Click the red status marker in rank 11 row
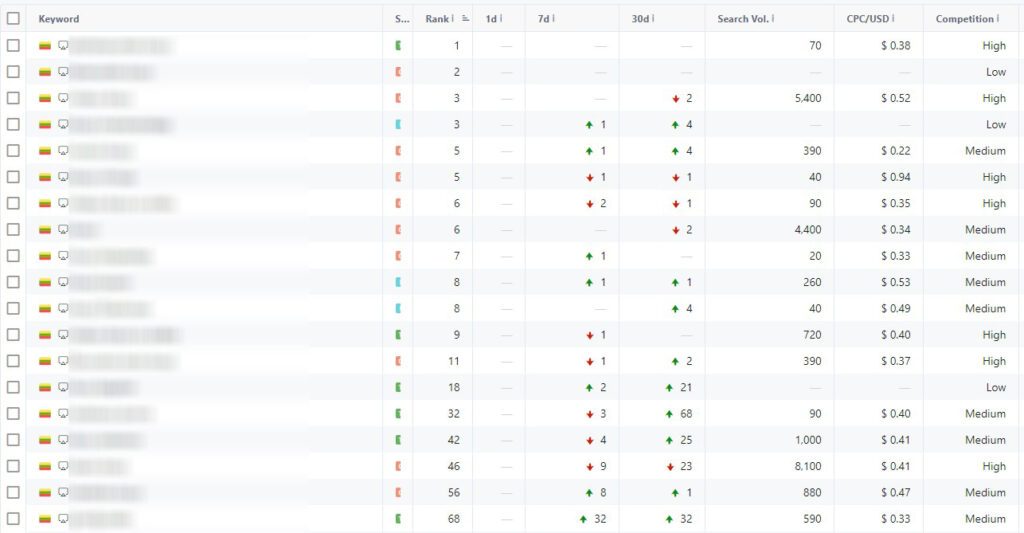This screenshot has height=533, width=1024. tap(398, 361)
